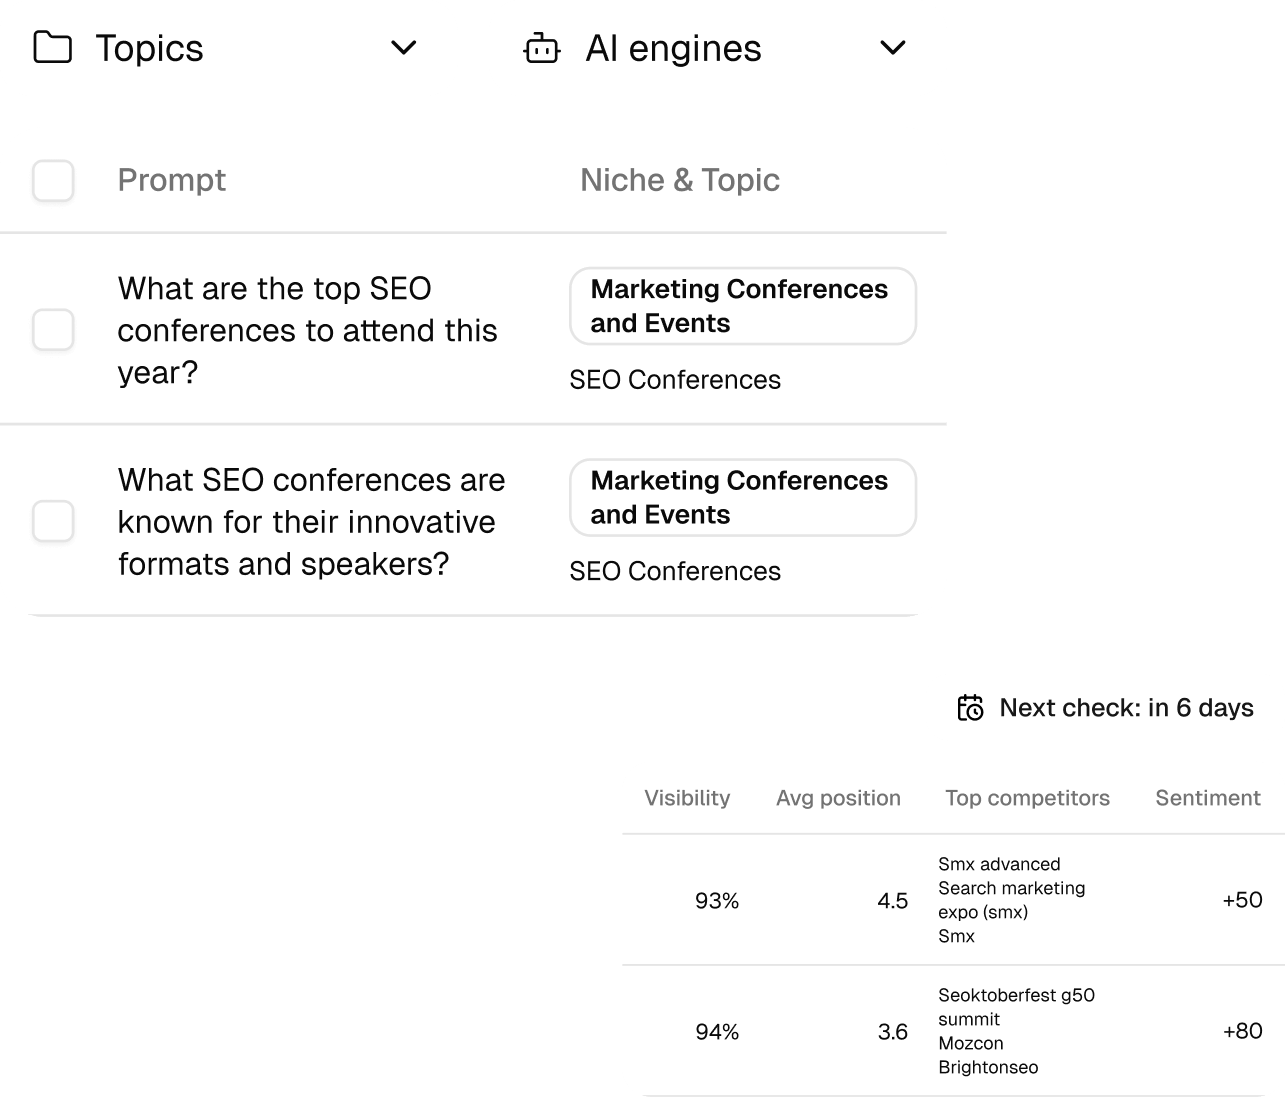Open the prompt about top SEO conferences
Screen dimensions: 1286x1097
tap(307, 330)
